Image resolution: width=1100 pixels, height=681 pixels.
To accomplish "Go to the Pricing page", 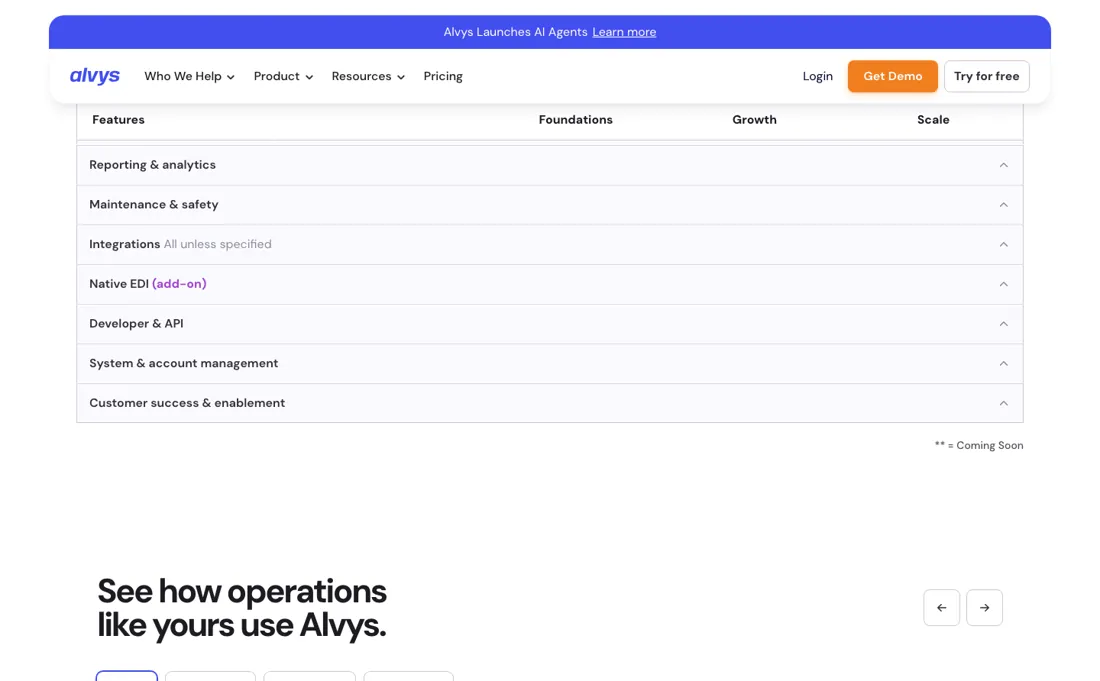I will (443, 76).
